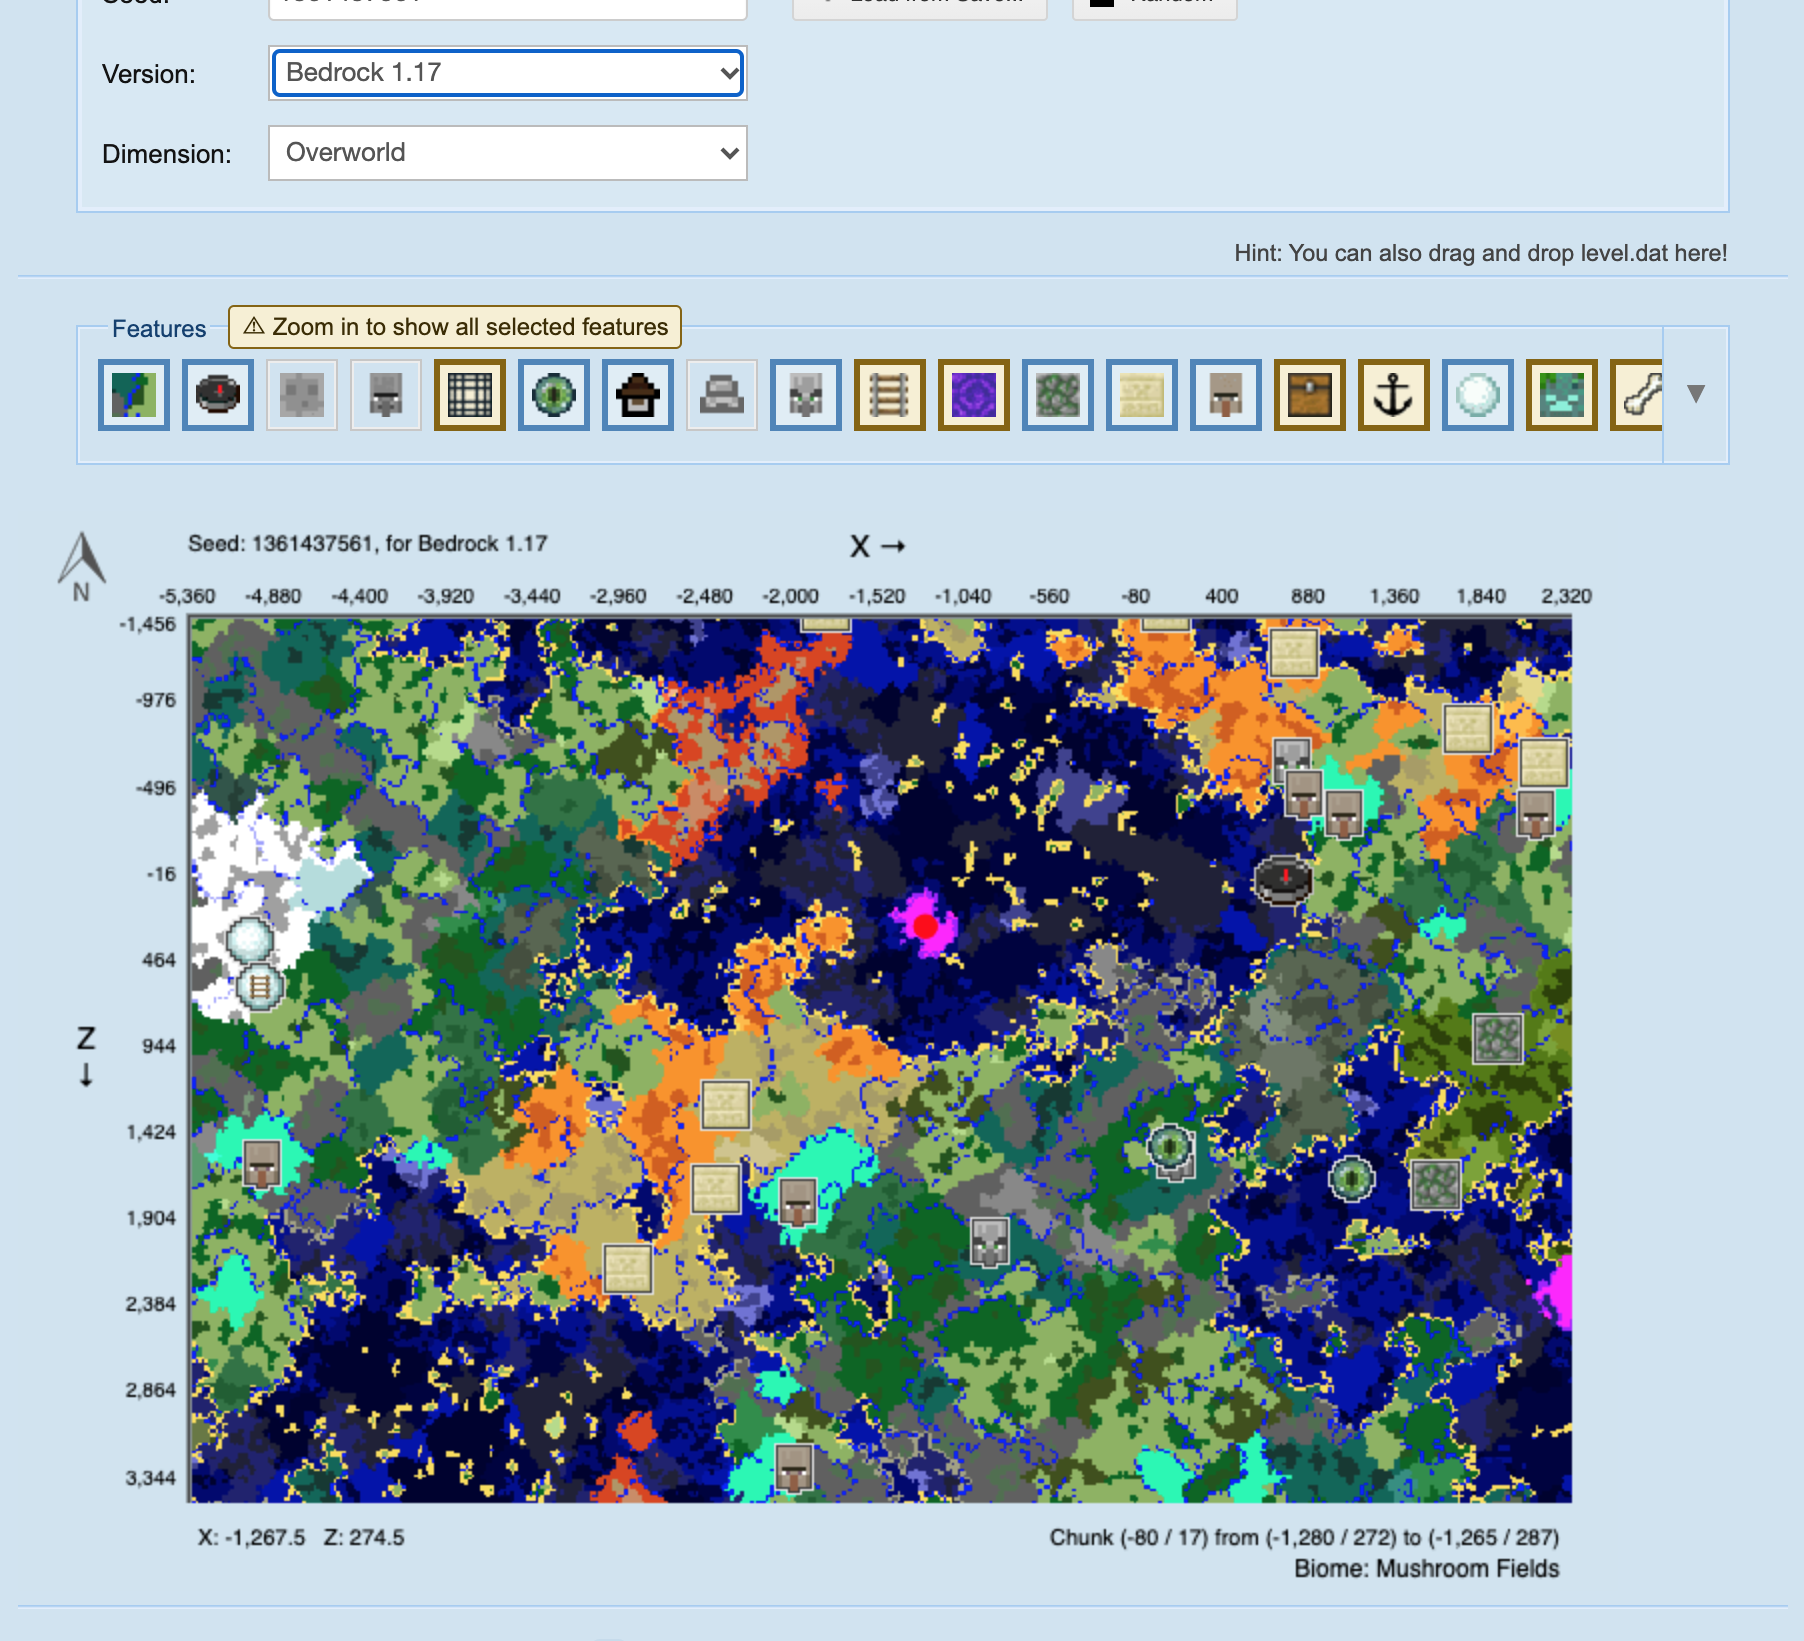
Task: Enable the greyed-out slime chunk feature
Action: 302,395
